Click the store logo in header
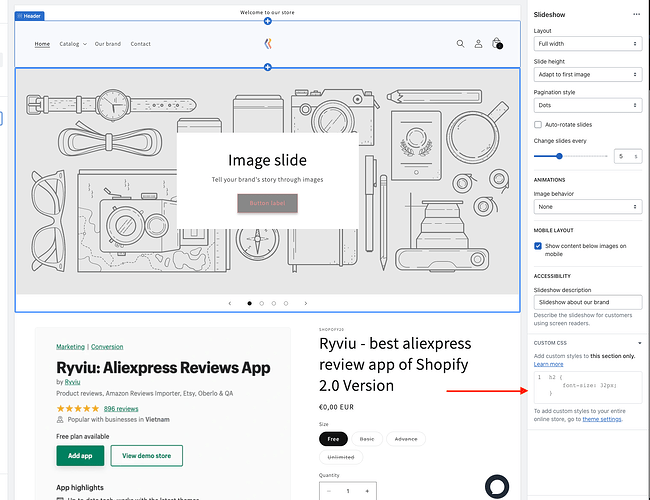650x500 pixels. click(x=267, y=44)
